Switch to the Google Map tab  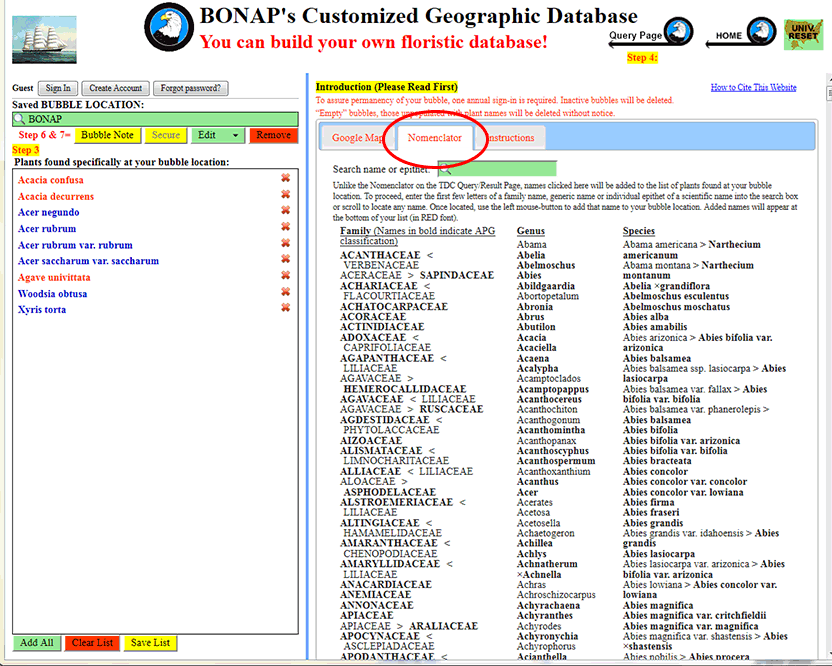(358, 138)
